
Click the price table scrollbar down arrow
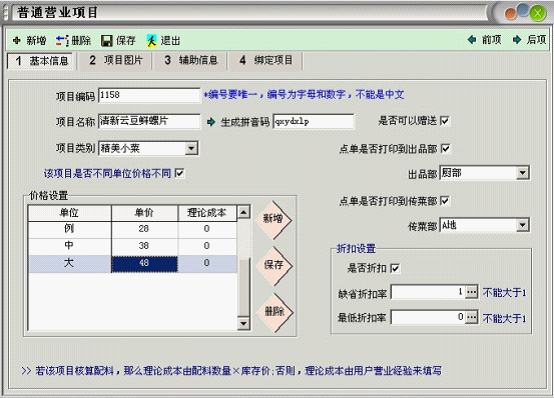pos(243,323)
